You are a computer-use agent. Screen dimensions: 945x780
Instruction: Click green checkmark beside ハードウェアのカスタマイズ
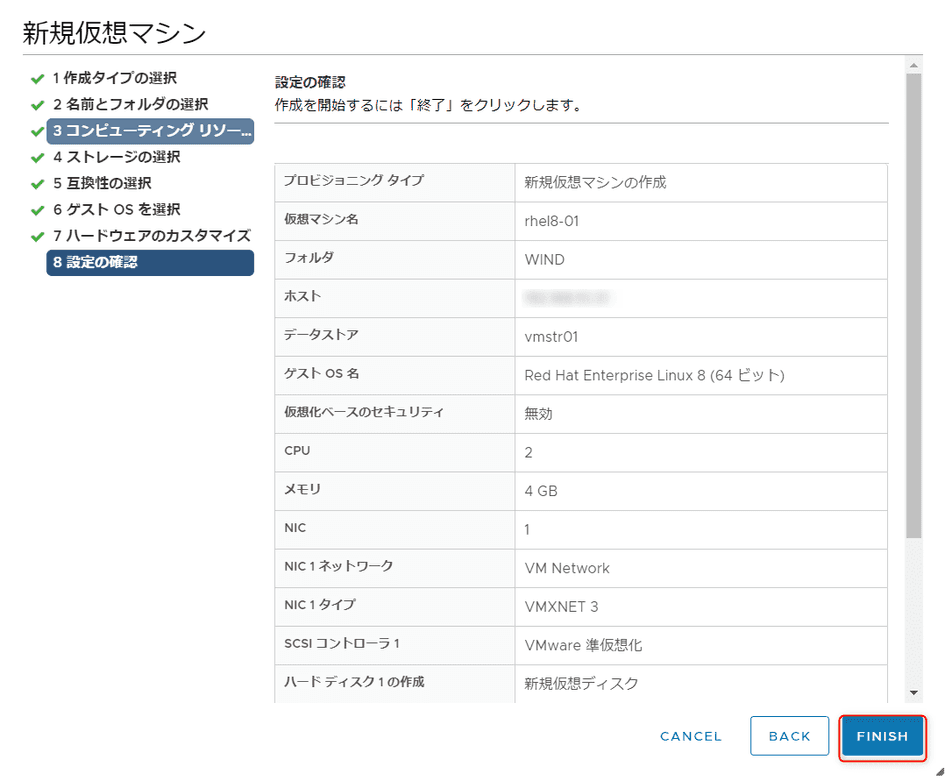(x=37, y=237)
